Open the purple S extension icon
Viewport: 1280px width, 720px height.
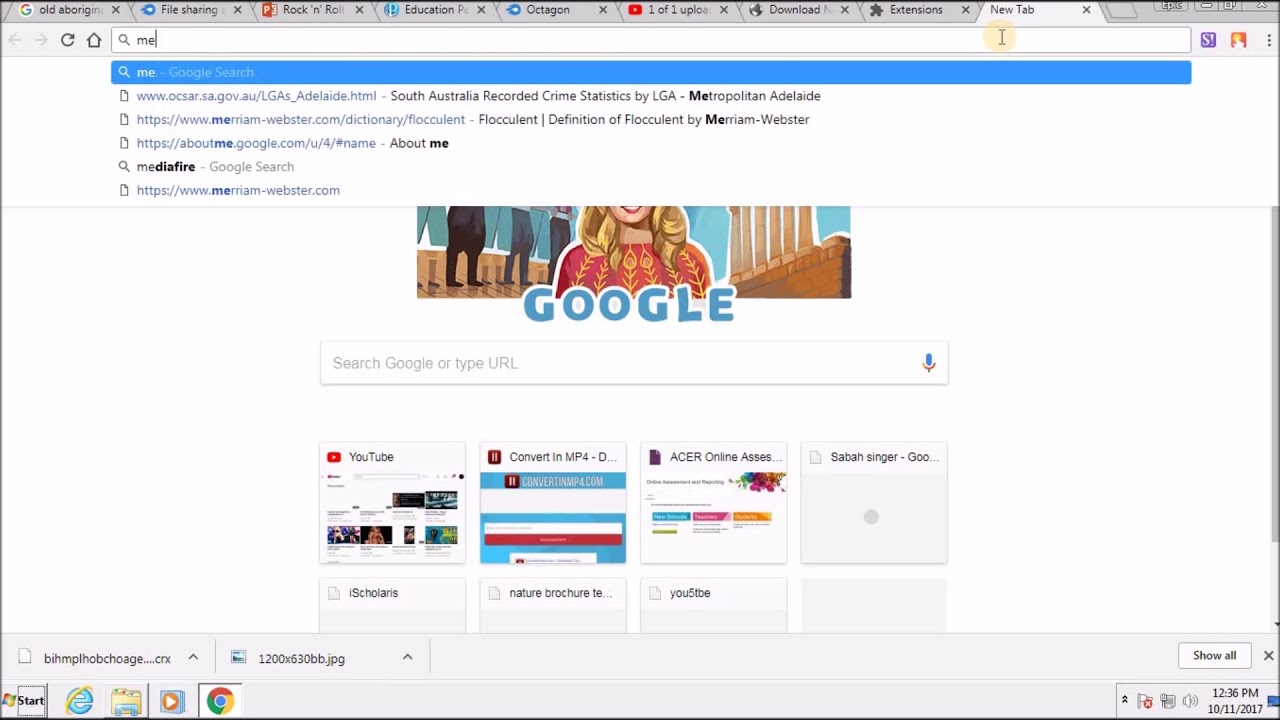1208,40
